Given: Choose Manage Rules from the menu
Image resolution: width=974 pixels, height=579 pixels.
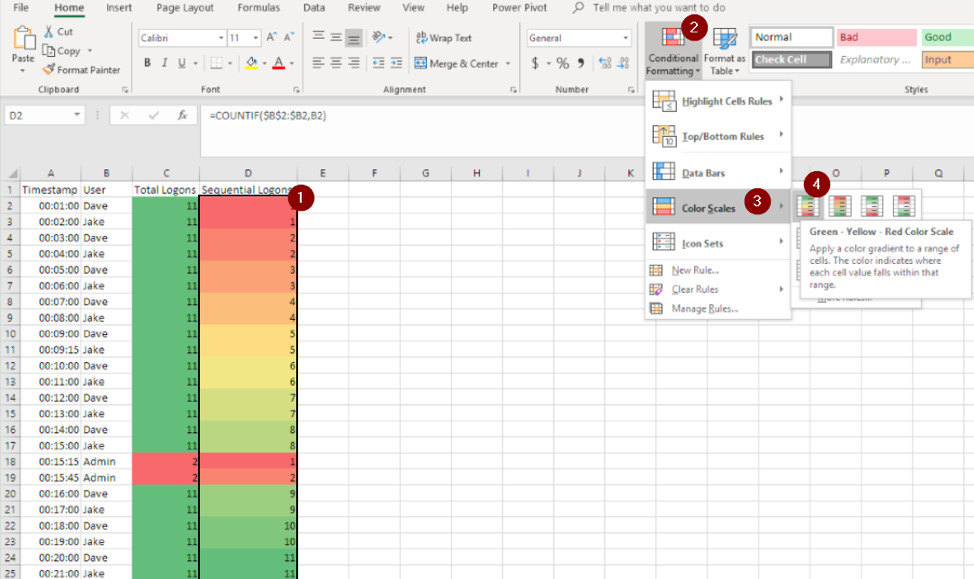Looking at the screenshot, I should click(x=704, y=308).
